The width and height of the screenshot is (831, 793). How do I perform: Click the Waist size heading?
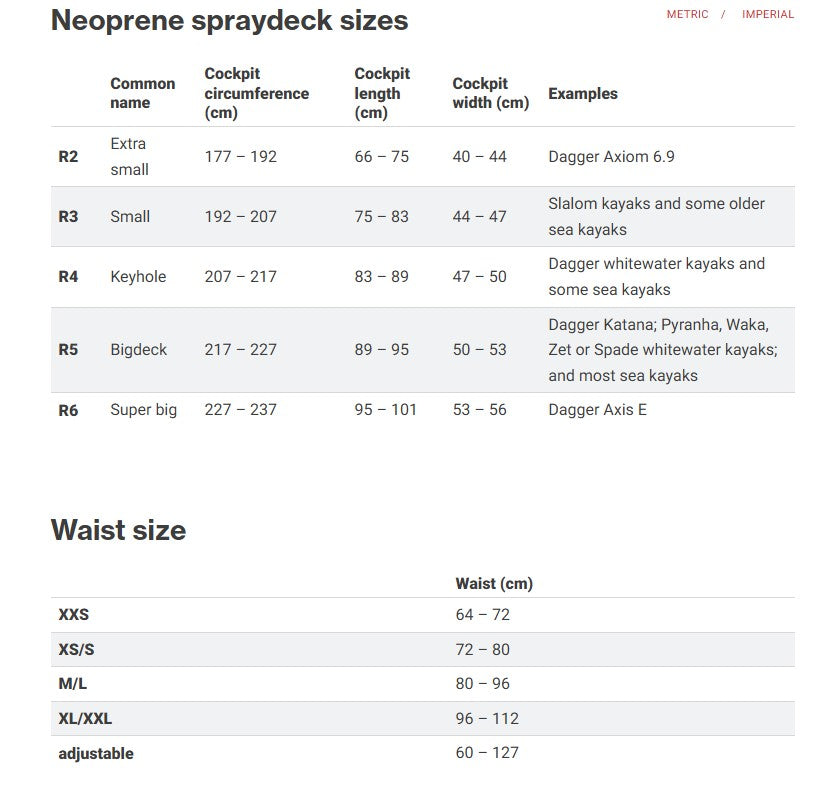coord(118,529)
